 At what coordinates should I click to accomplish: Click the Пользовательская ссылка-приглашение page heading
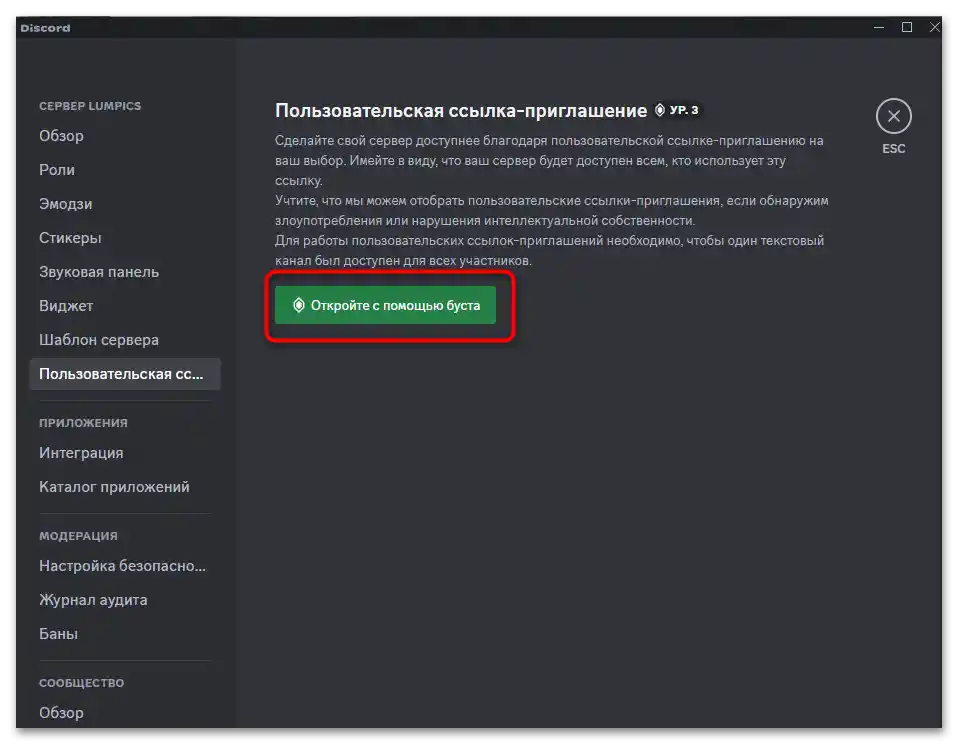coord(461,111)
